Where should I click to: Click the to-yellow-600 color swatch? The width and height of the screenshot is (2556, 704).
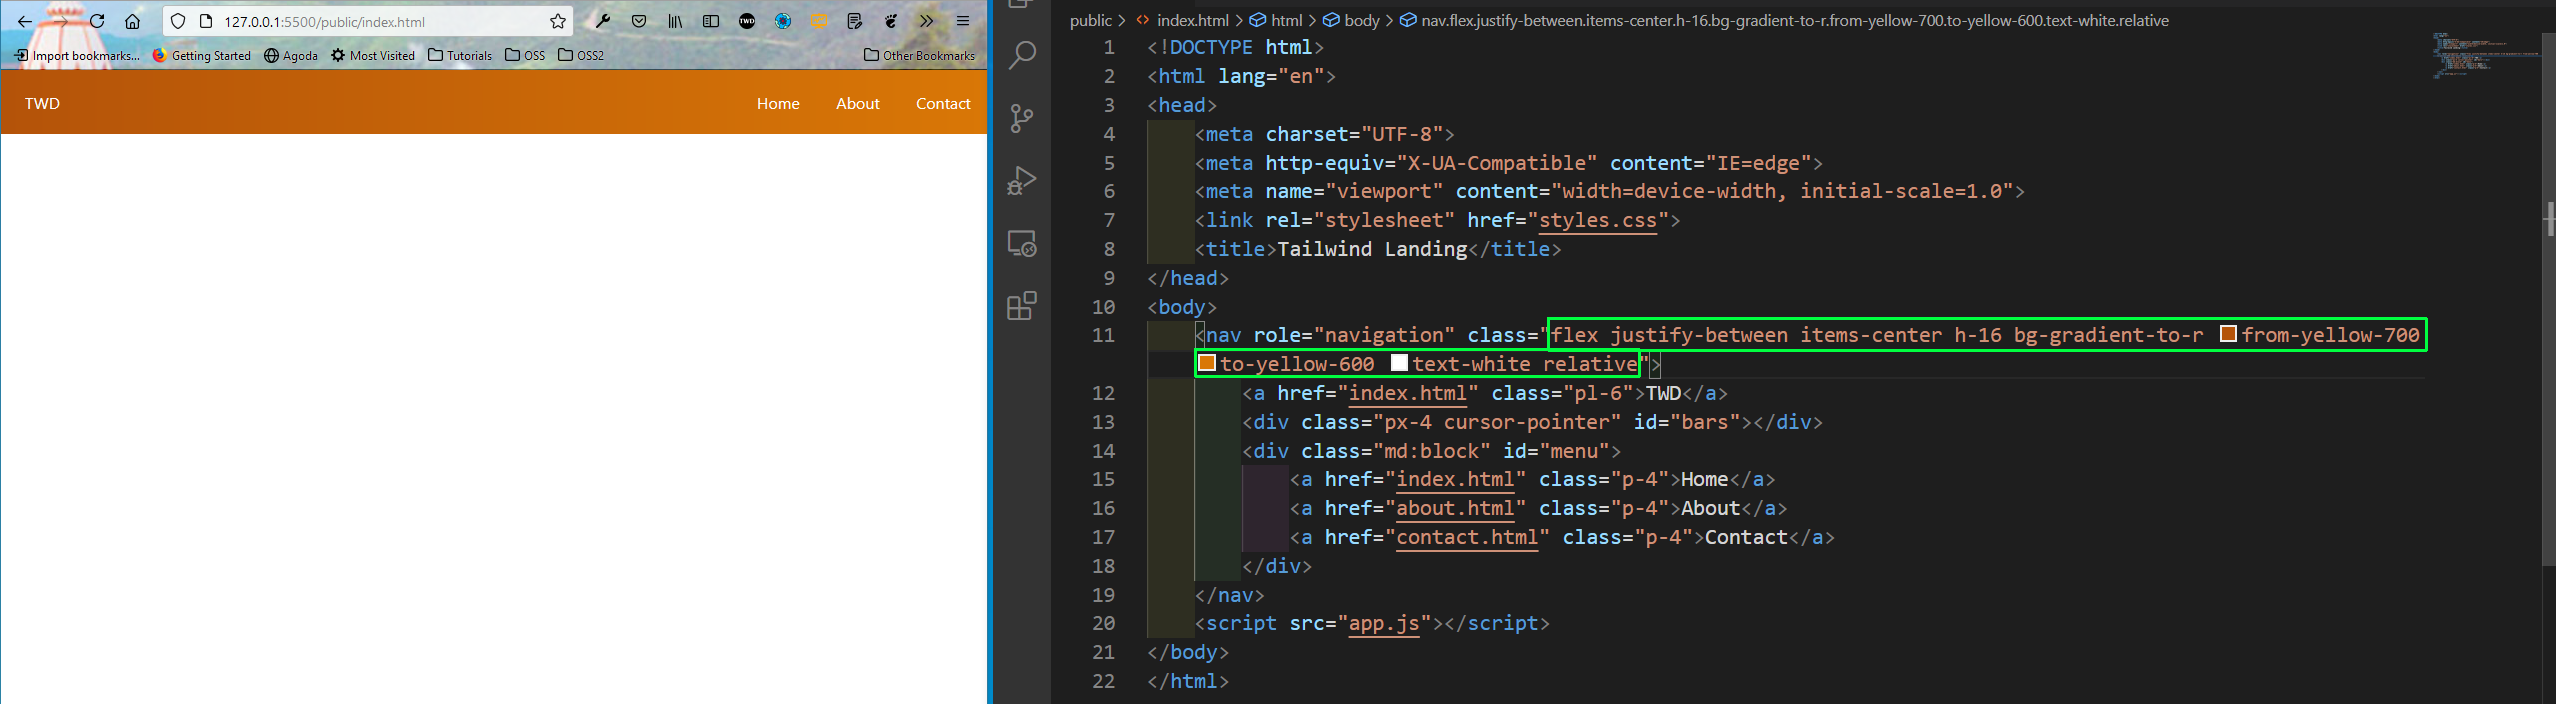tap(1207, 363)
